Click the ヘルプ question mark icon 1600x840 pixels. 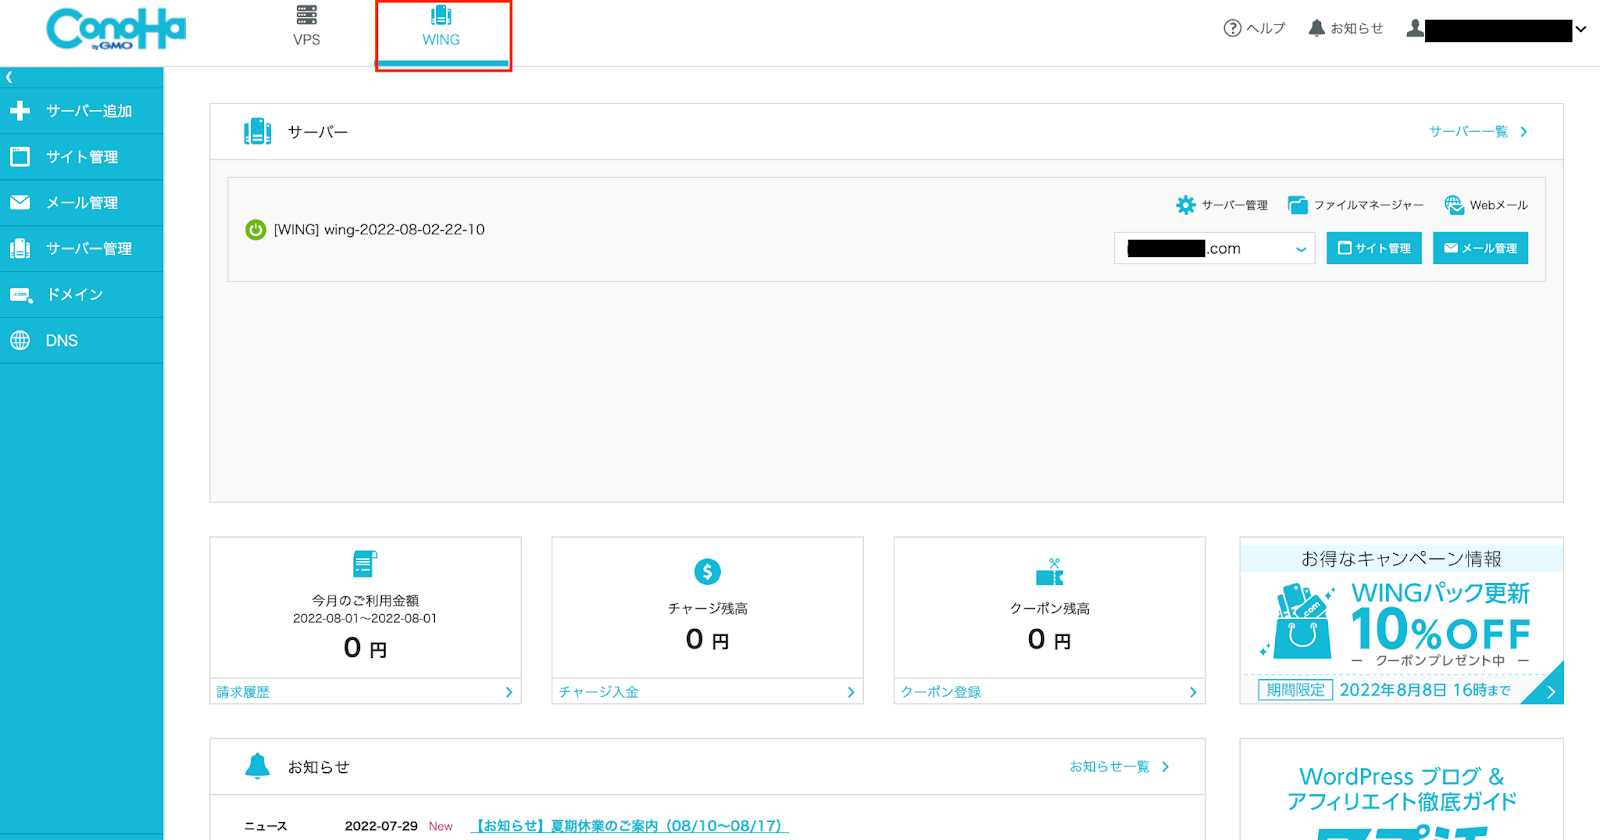(1232, 28)
